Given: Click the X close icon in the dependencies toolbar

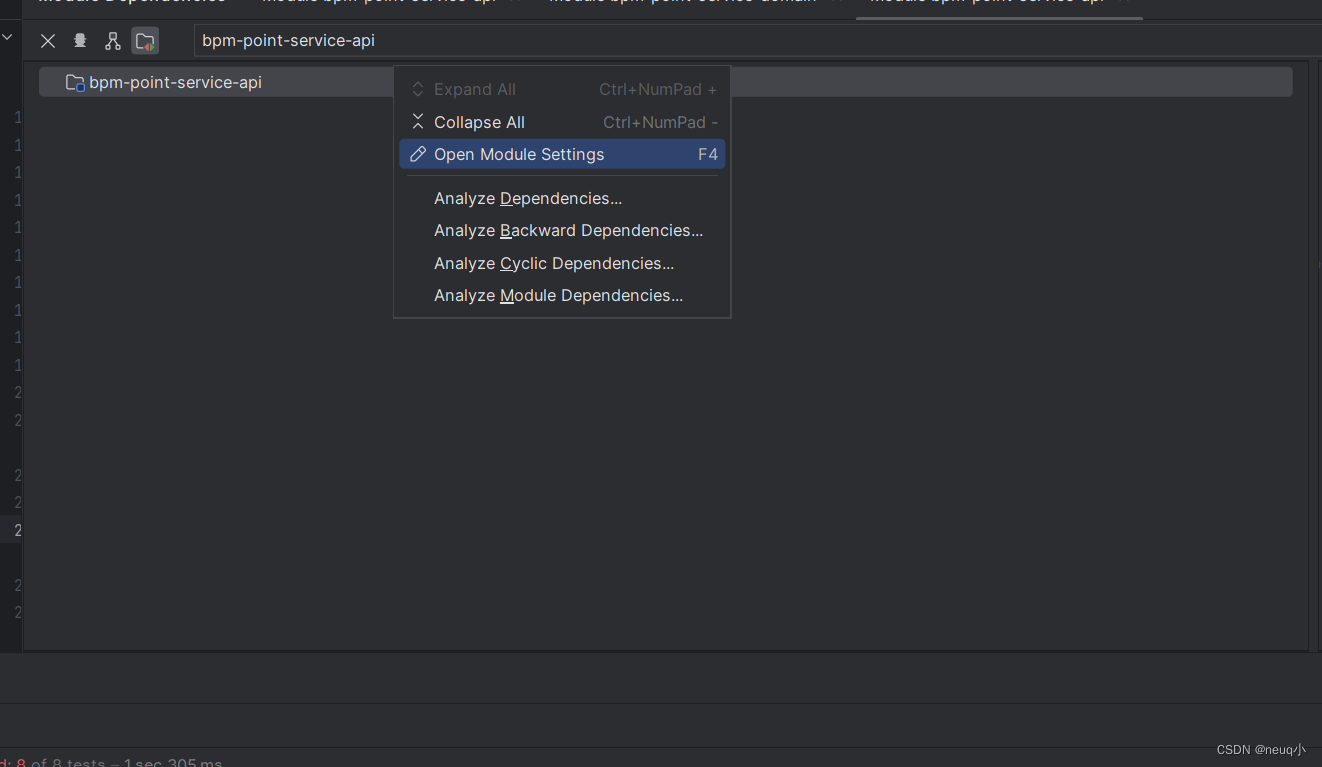Looking at the screenshot, I should [48, 41].
